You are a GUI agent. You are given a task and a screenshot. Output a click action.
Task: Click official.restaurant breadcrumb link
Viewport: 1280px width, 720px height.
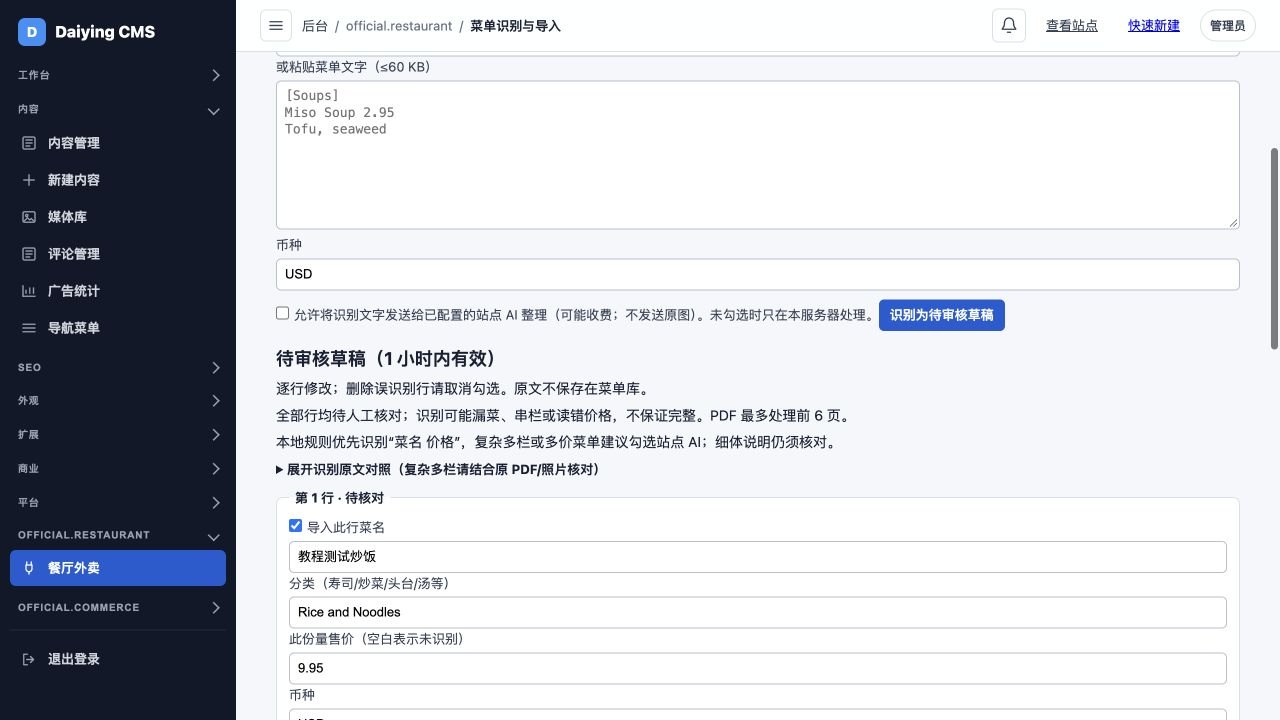coord(399,26)
